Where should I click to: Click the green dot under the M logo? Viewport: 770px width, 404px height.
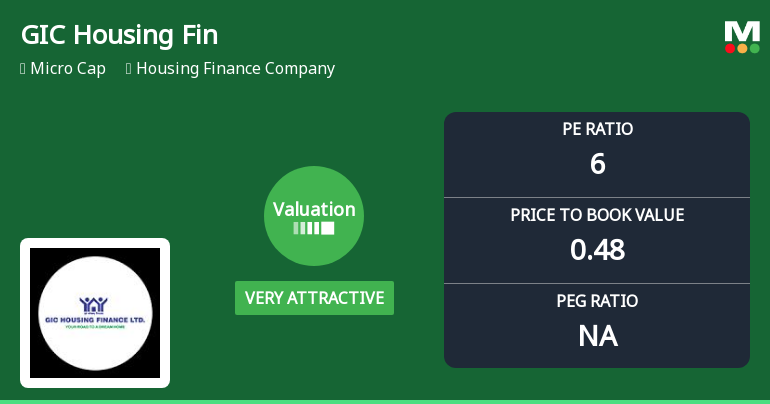pyautogui.click(x=754, y=48)
